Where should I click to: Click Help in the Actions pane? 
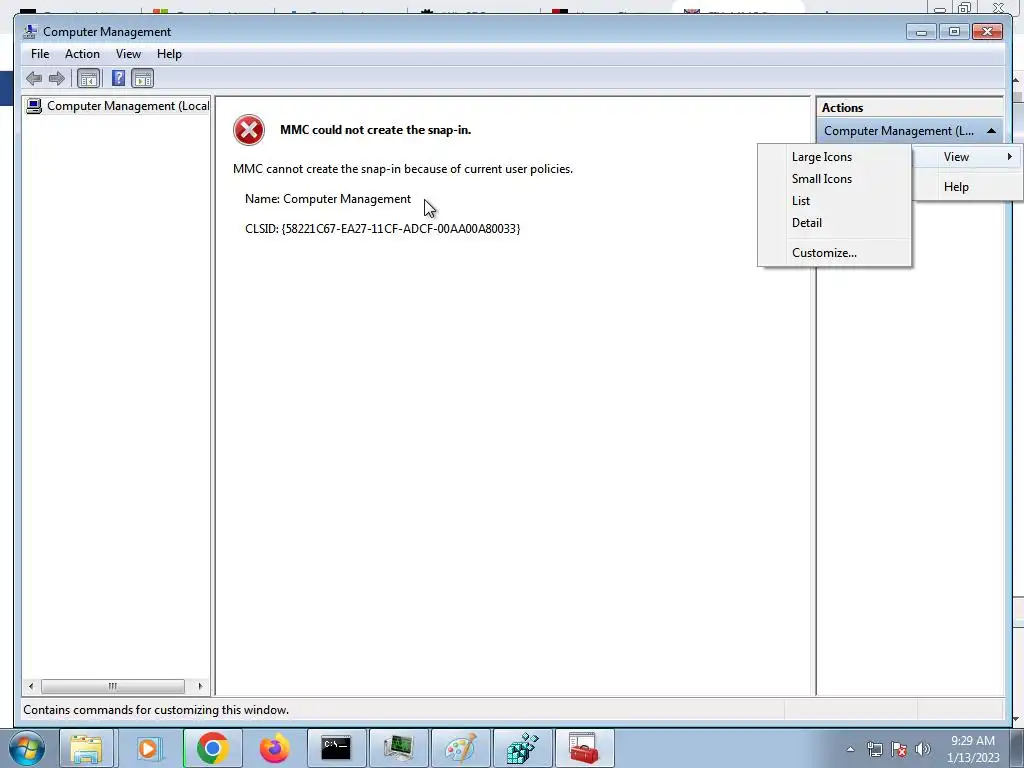pyautogui.click(x=967, y=187)
